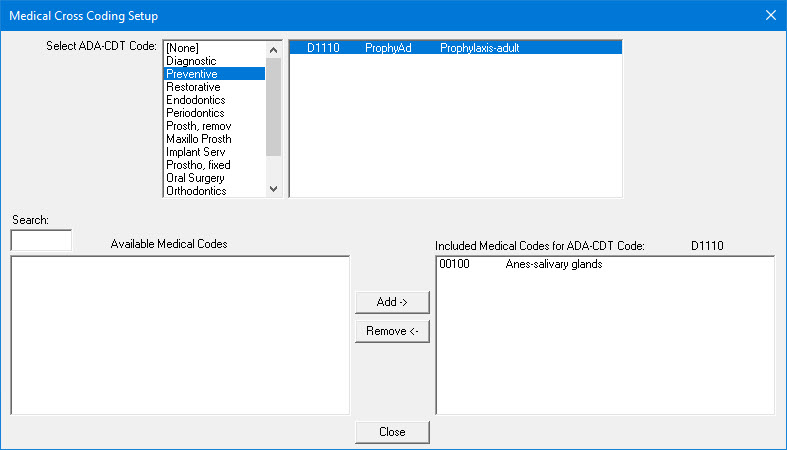
Task: Select Diagnostic in ADA-CDT category list
Action: click(191, 61)
